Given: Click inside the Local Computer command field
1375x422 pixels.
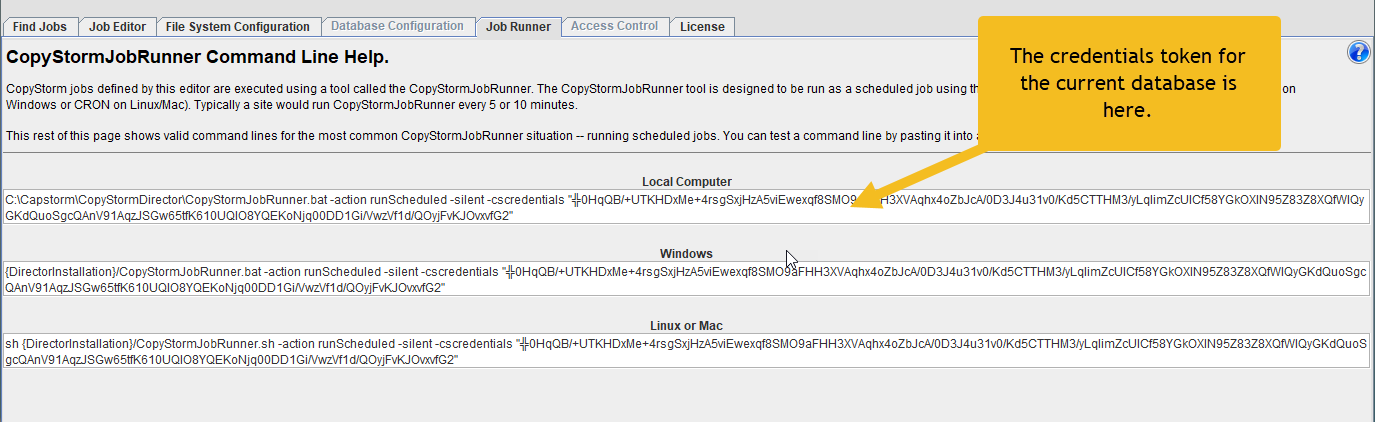Looking at the screenshot, I should pos(685,207).
